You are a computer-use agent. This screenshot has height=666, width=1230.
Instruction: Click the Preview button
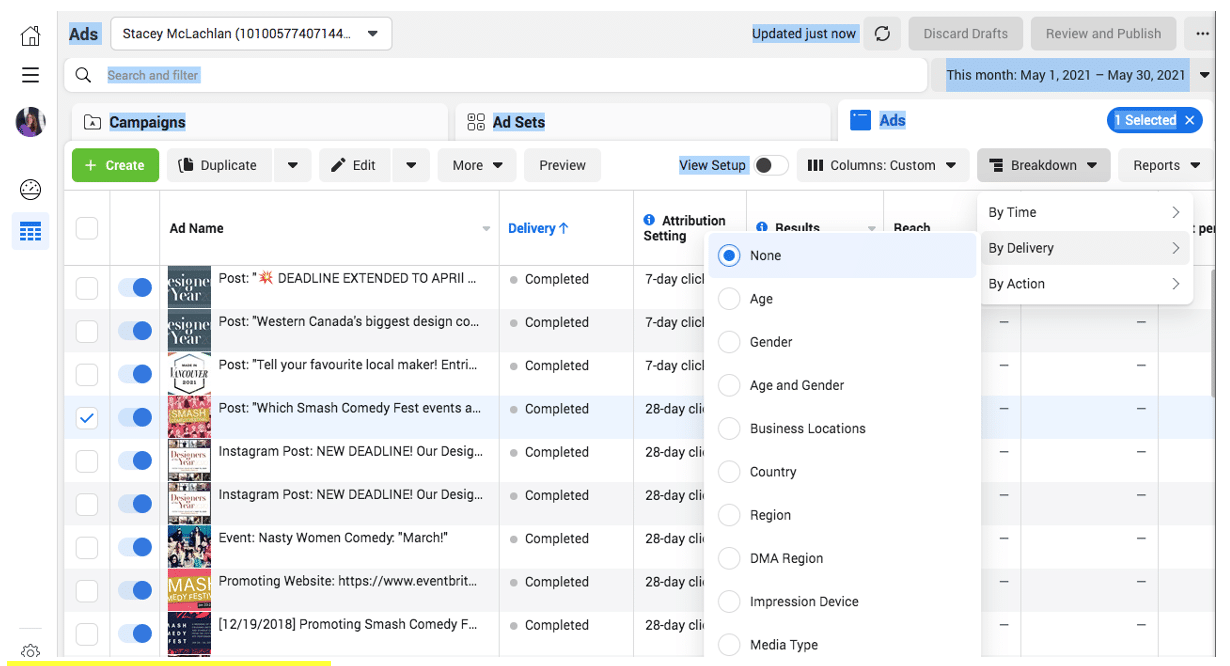tap(562, 166)
